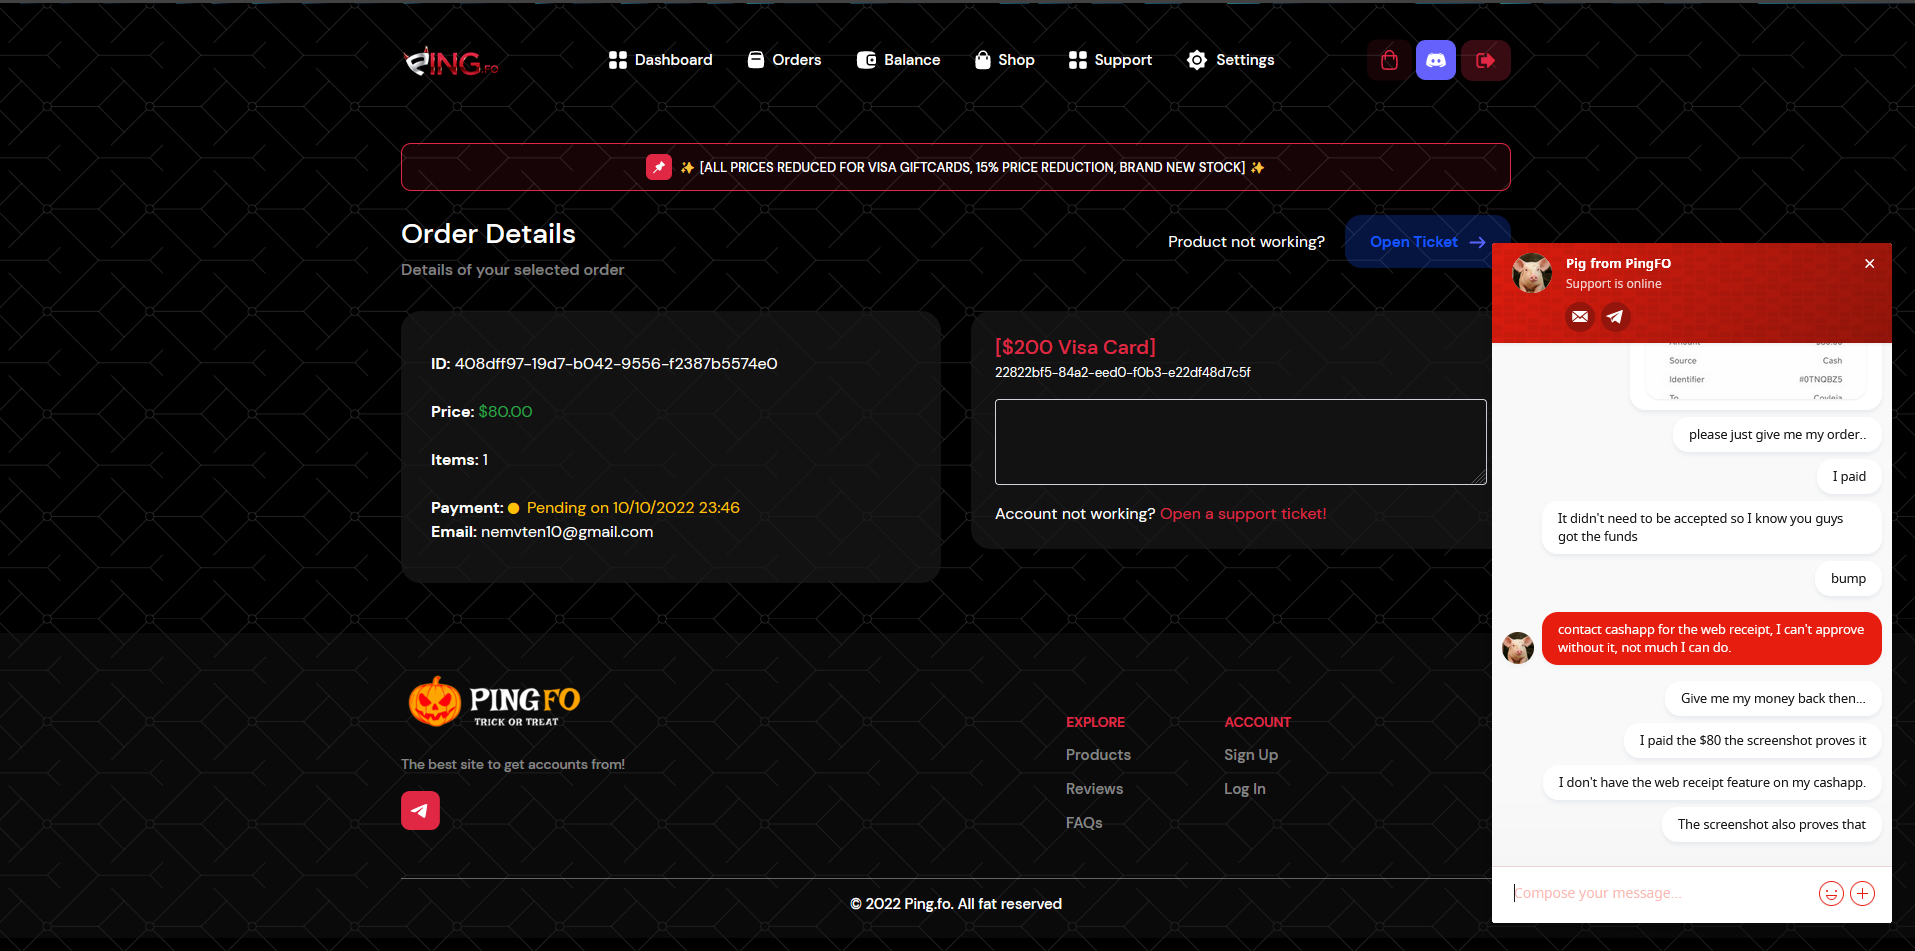Click the 'bump' chat message
Image resolution: width=1915 pixels, height=951 pixels.
point(1848,579)
